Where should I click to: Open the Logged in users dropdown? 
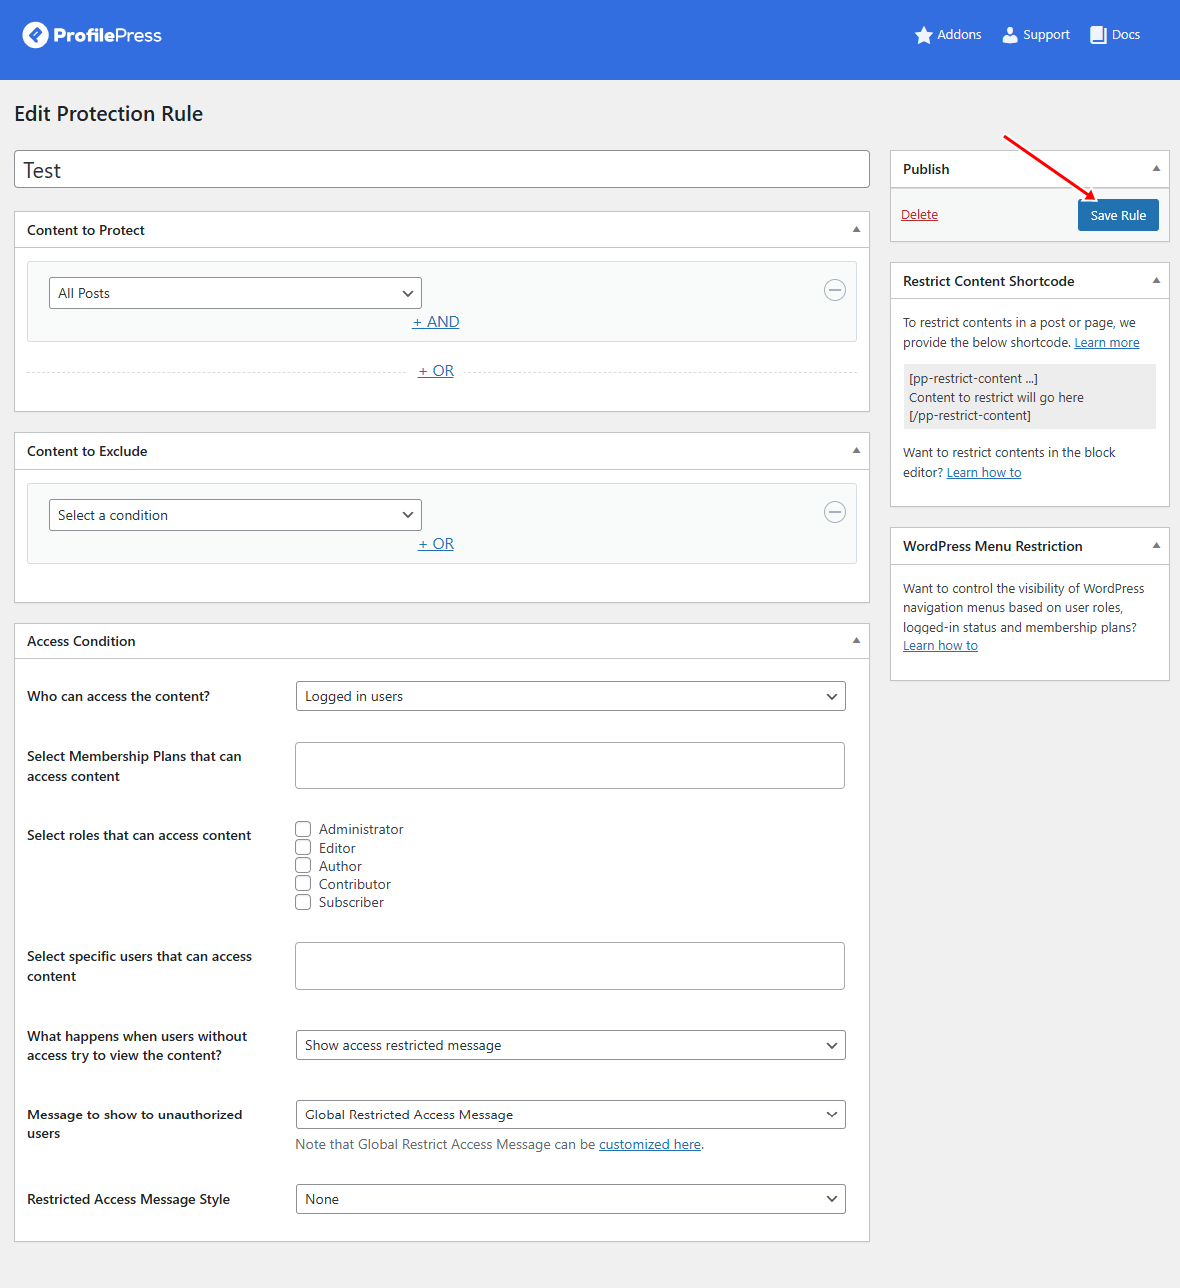pyautogui.click(x=570, y=696)
